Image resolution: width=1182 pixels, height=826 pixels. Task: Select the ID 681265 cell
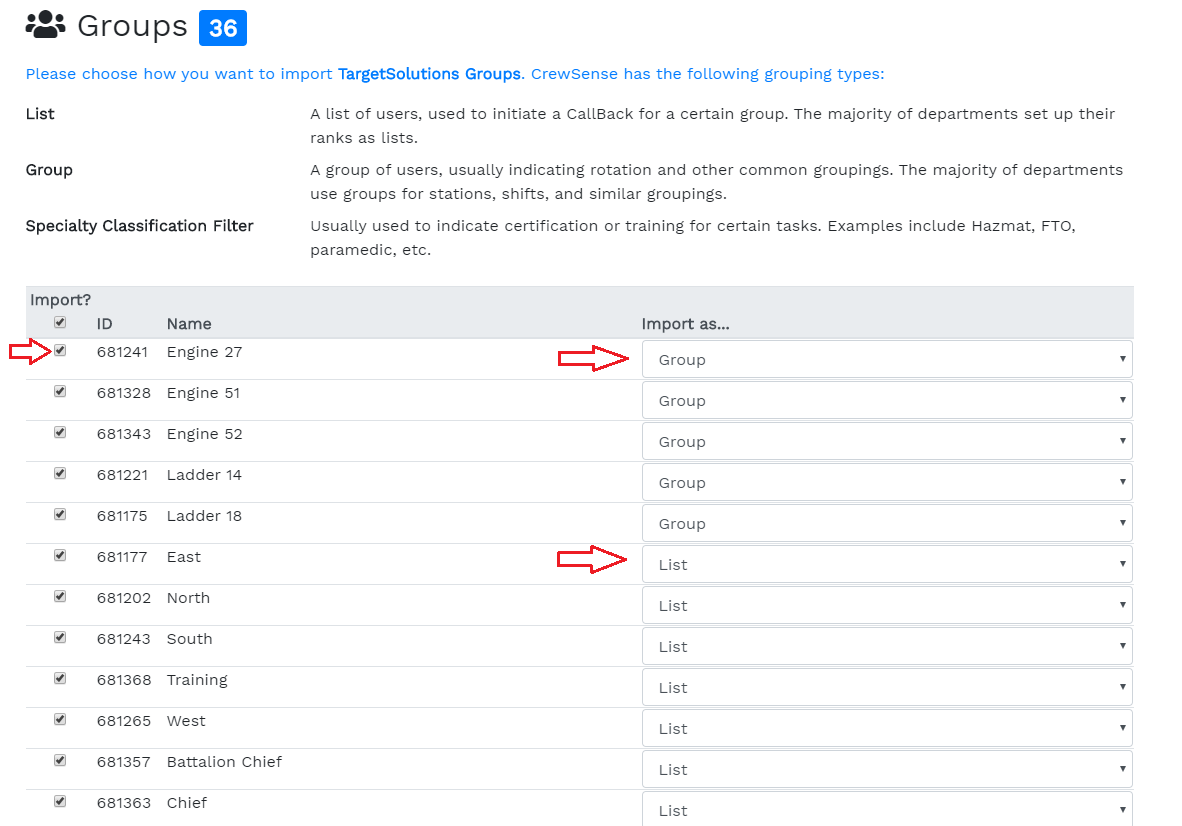[x=124, y=720]
